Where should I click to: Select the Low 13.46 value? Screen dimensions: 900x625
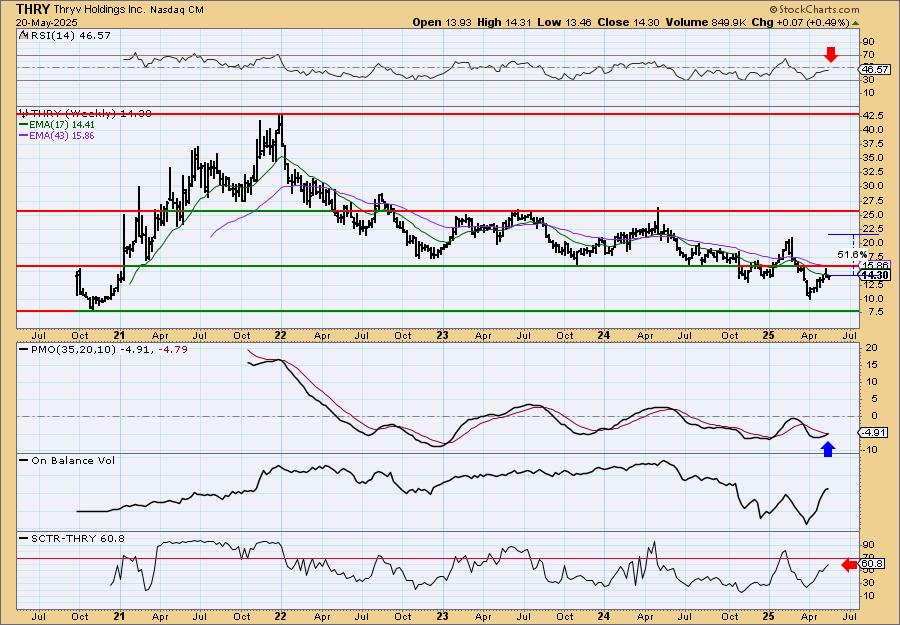coord(565,22)
